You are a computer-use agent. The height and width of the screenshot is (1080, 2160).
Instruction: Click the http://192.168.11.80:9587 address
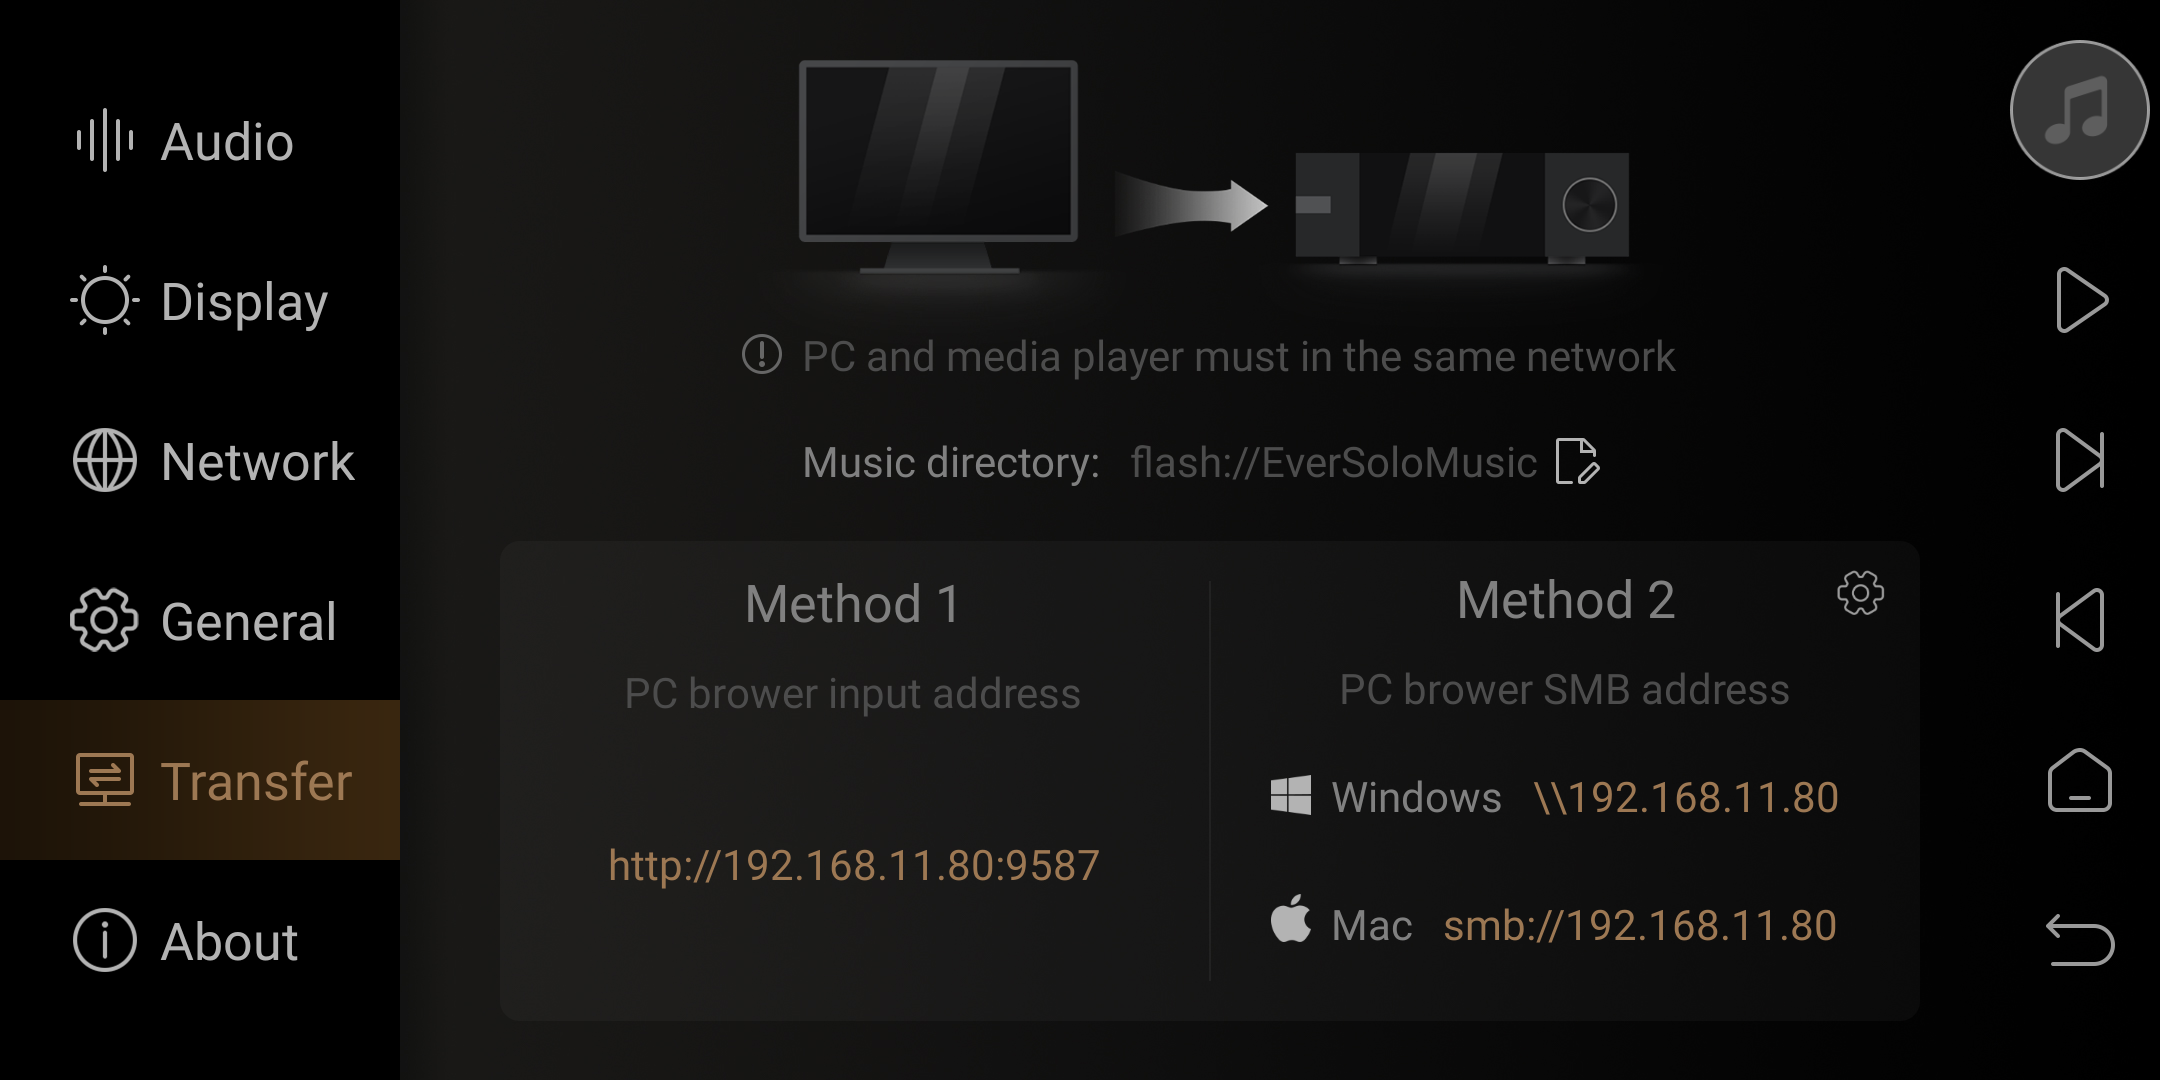coord(854,865)
